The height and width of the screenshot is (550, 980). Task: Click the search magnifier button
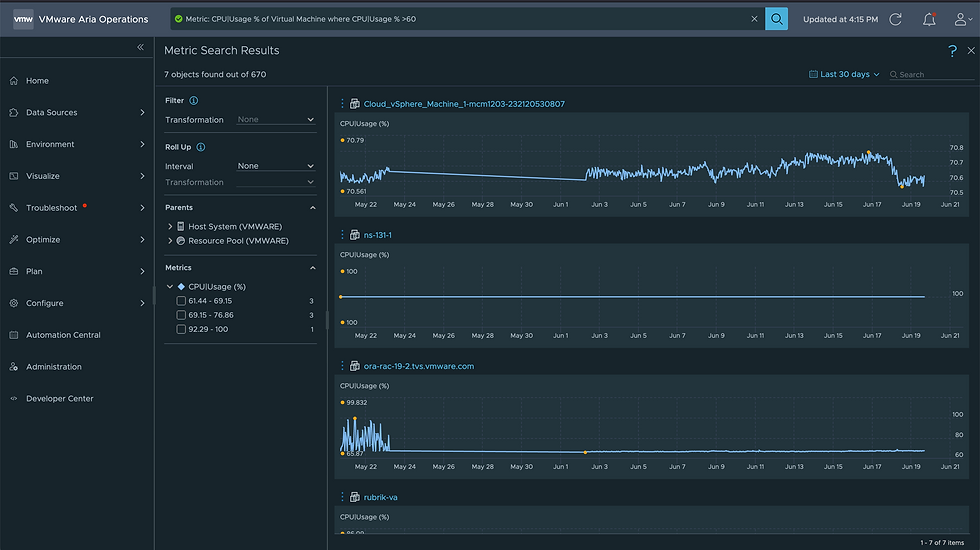776,19
